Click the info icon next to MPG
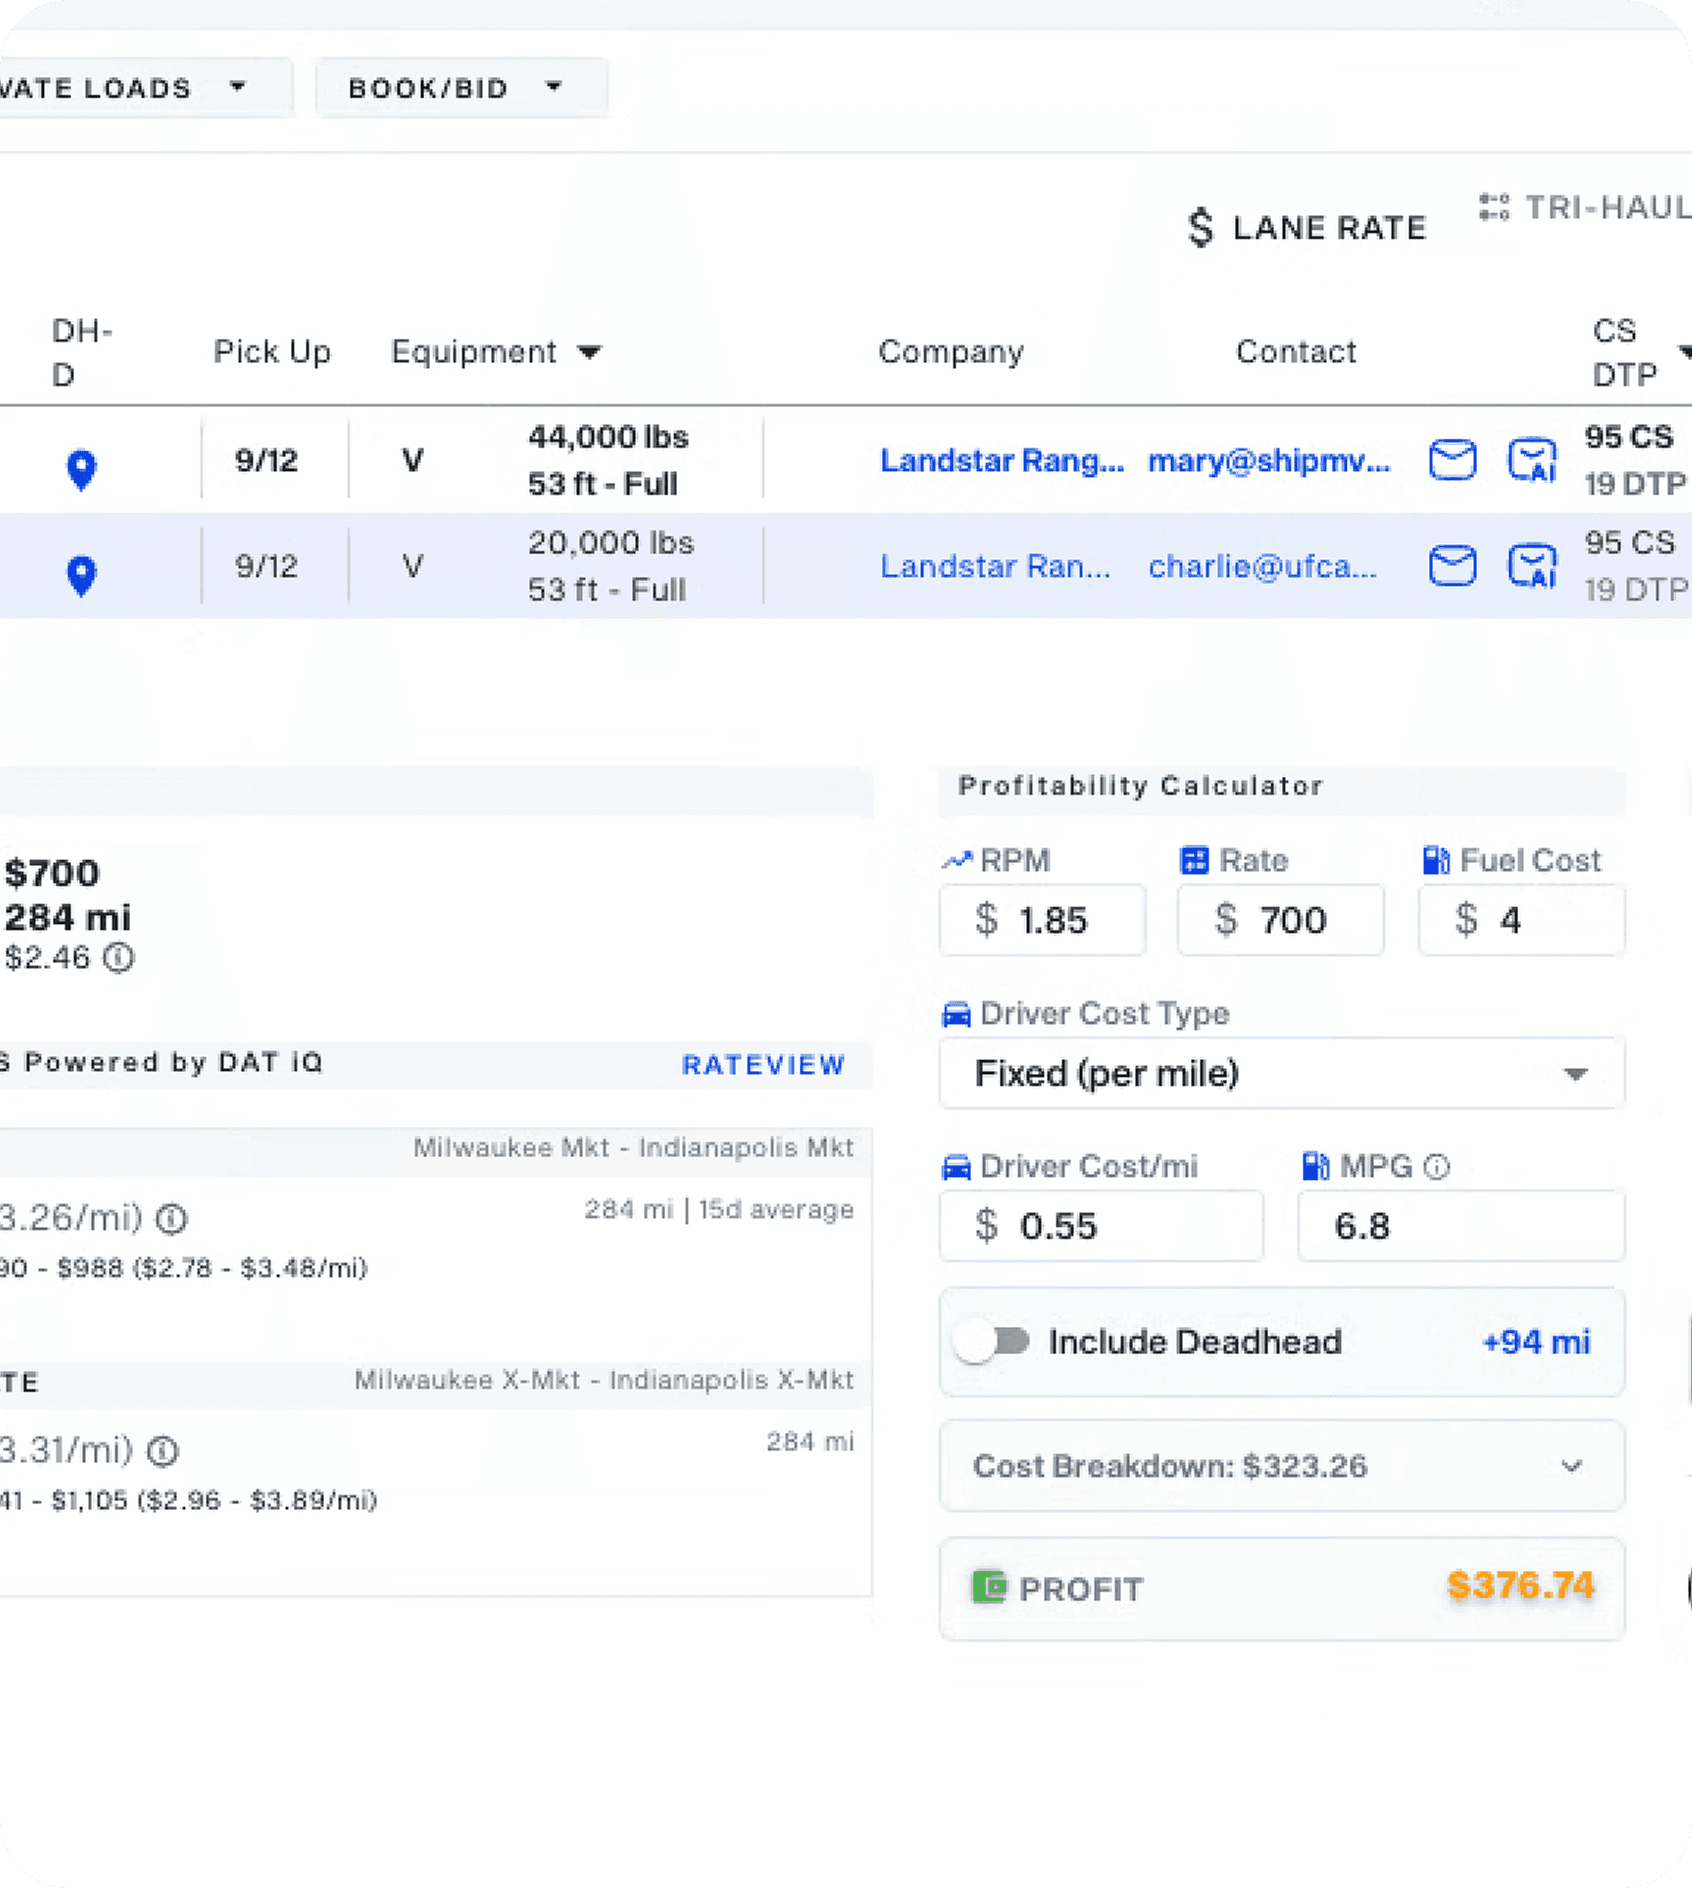Screen dimensions: 1692x1888 (x=1437, y=1166)
